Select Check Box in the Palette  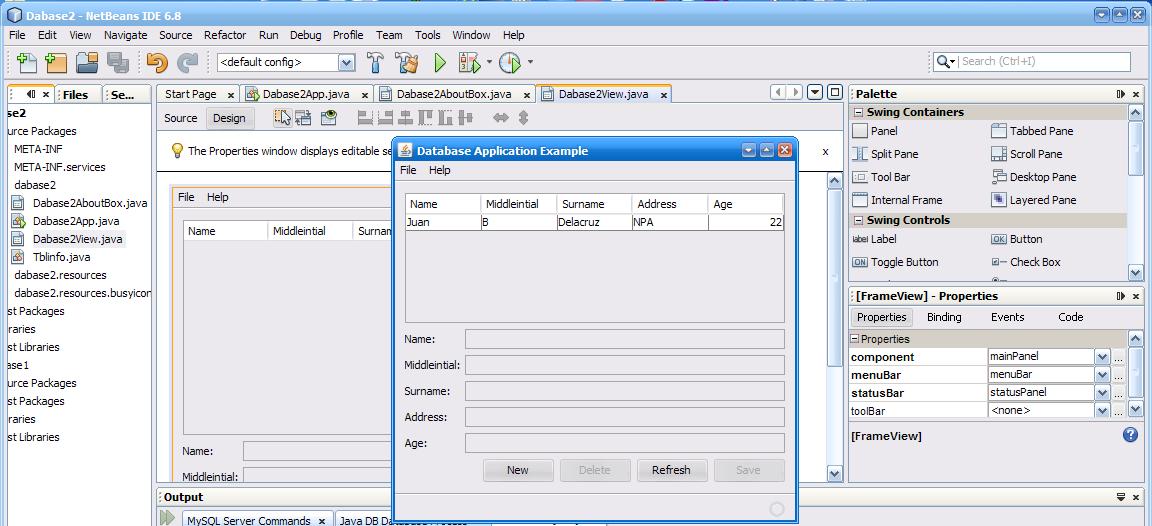click(1026, 262)
